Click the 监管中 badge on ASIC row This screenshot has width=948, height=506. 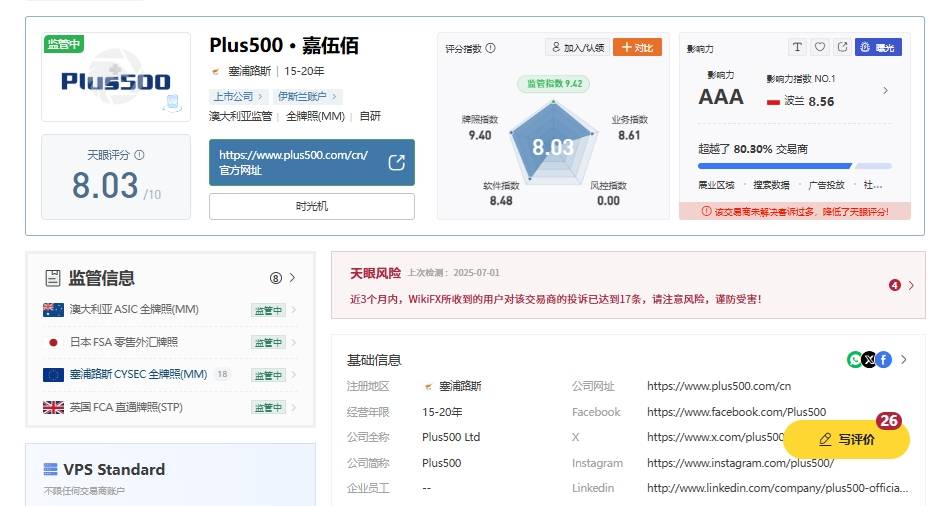click(268, 310)
